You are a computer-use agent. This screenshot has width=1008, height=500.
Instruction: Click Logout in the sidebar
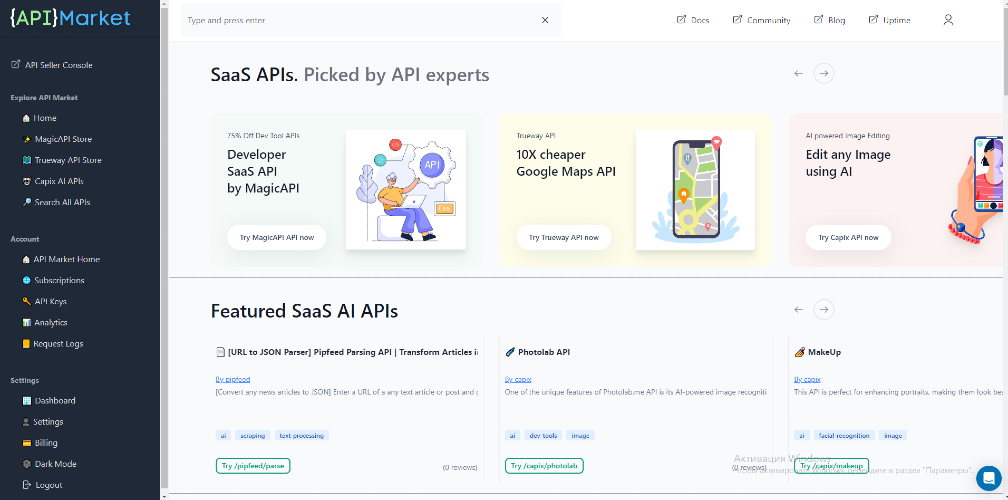42,485
